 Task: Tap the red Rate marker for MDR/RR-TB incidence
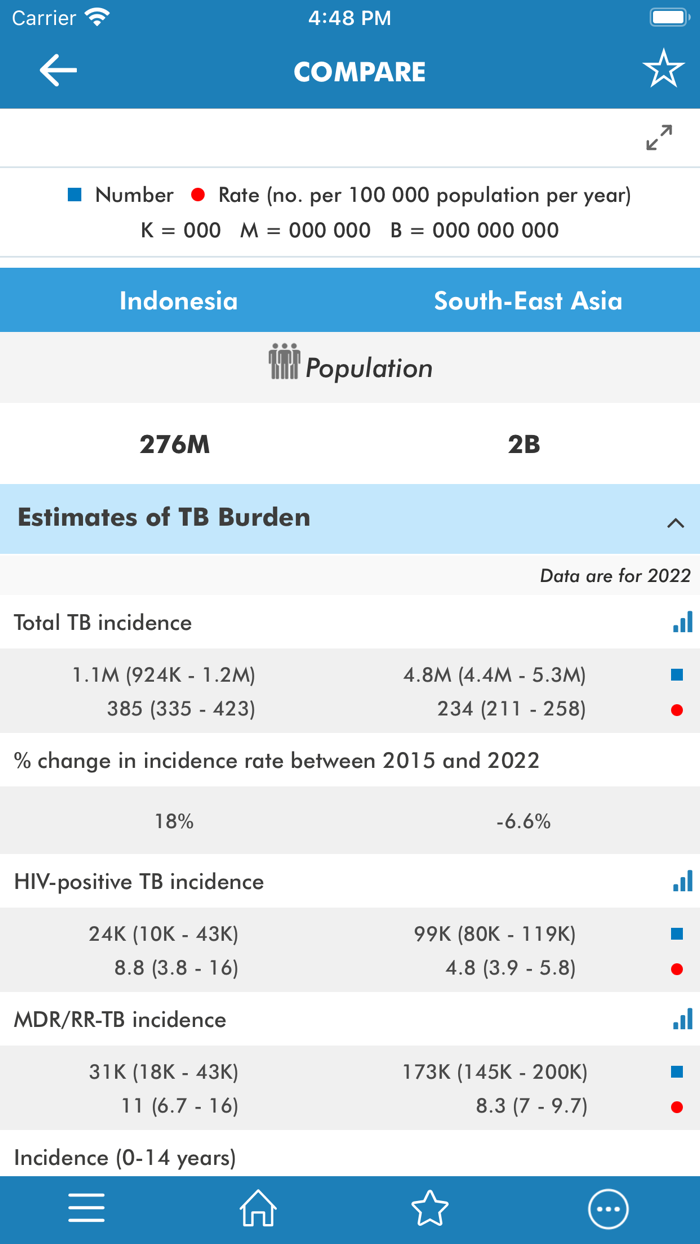click(x=679, y=1106)
